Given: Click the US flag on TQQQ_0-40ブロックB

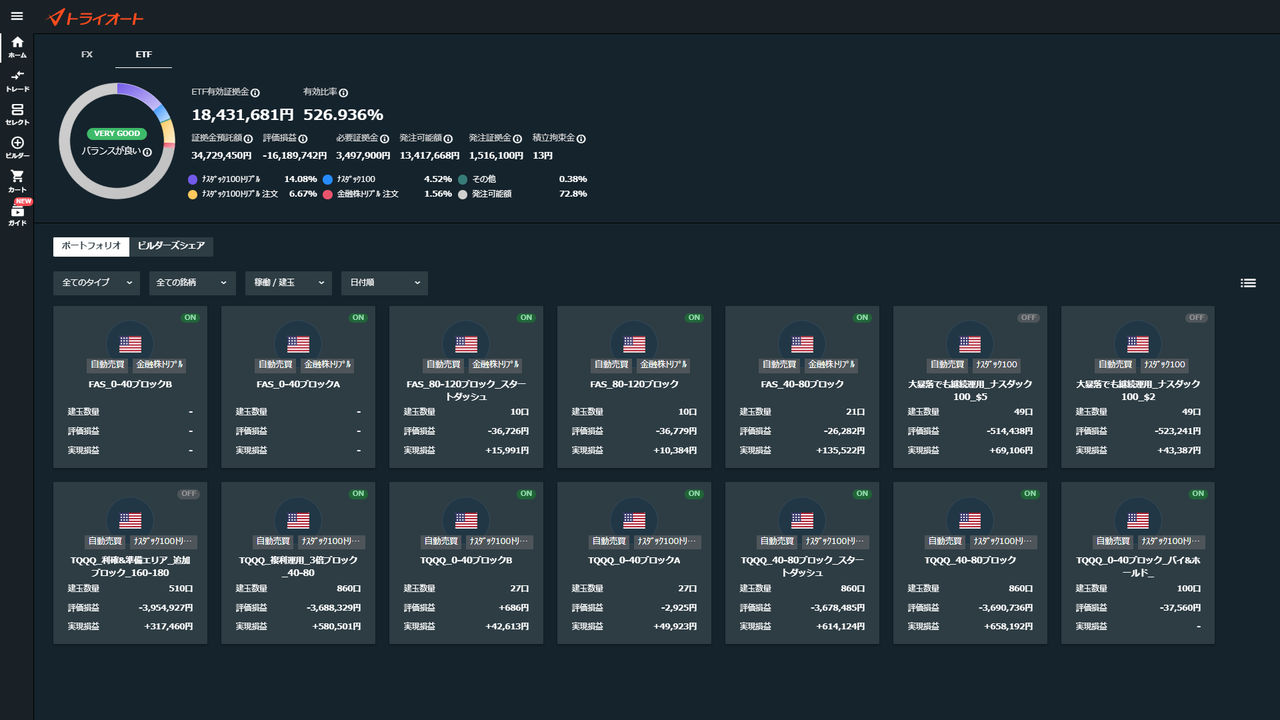Looking at the screenshot, I should click(466, 520).
